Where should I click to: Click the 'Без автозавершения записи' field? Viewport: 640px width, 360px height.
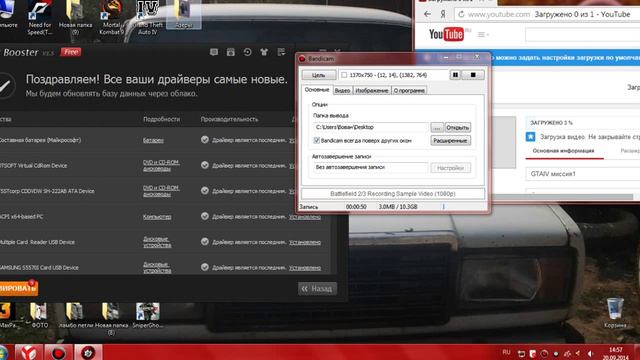(x=371, y=167)
